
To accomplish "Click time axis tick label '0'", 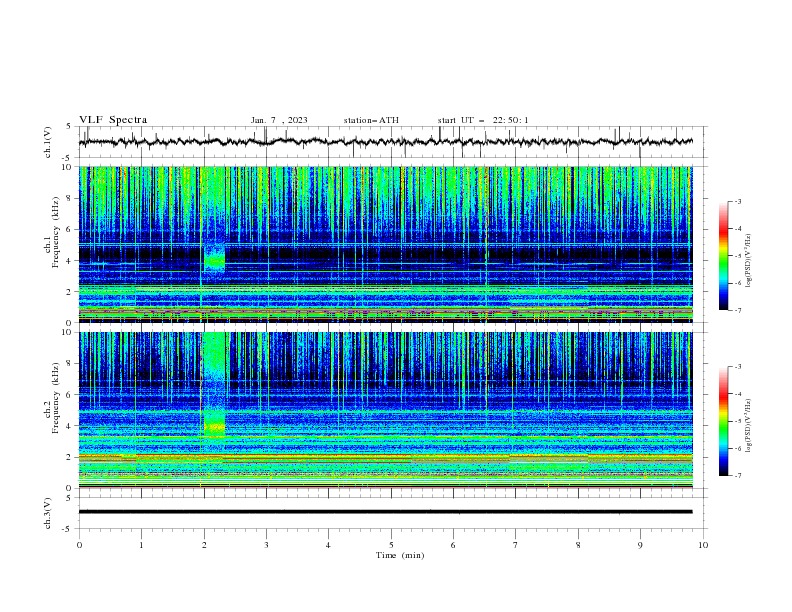I will pos(79,545).
